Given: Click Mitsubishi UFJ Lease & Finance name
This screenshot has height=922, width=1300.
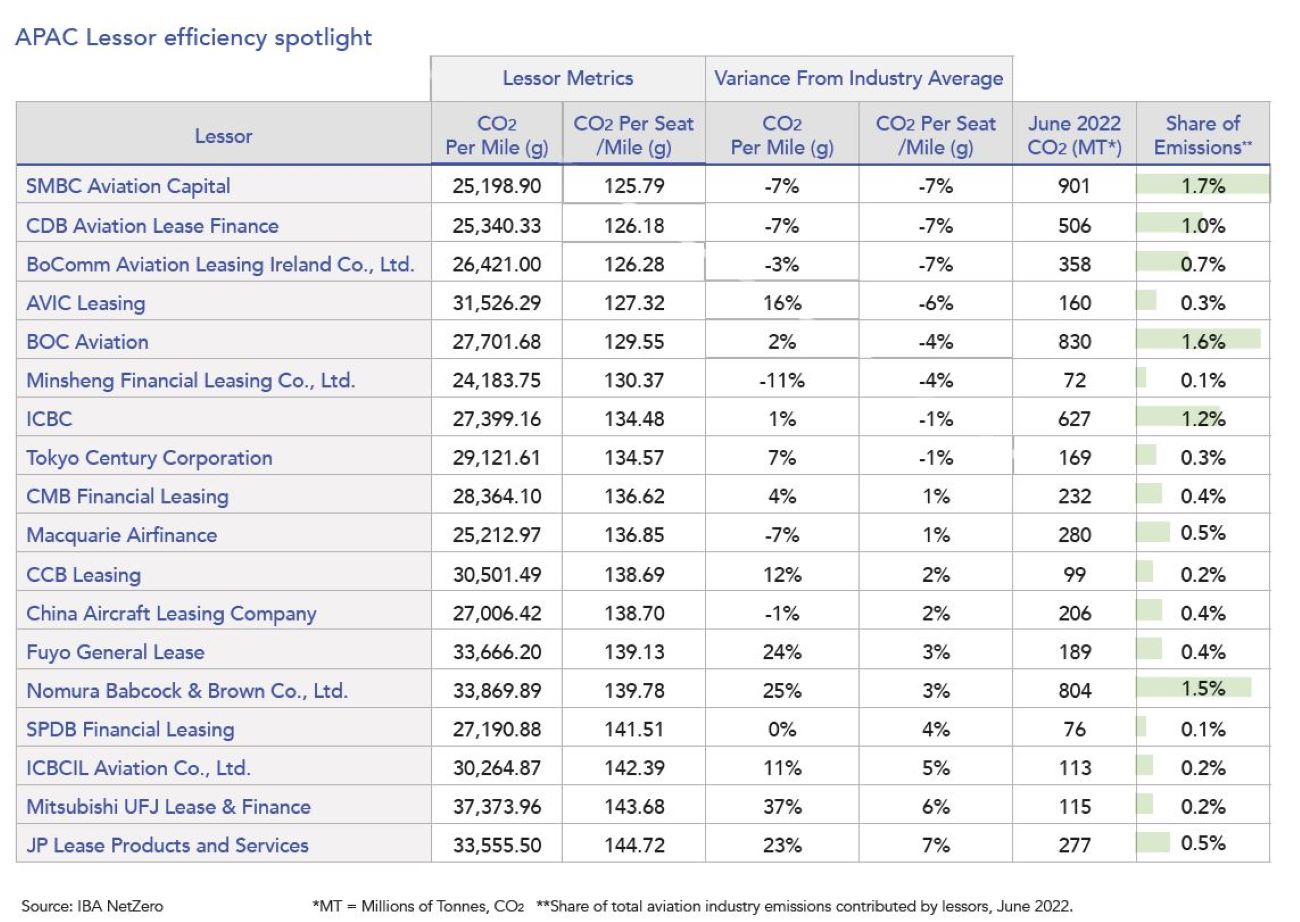Looking at the screenshot, I should point(168,806).
